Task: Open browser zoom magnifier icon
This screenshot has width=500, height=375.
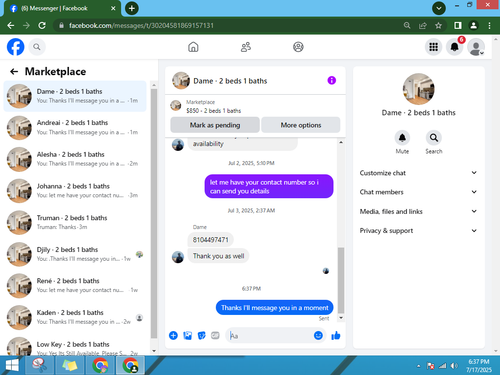Action: click(x=407, y=25)
